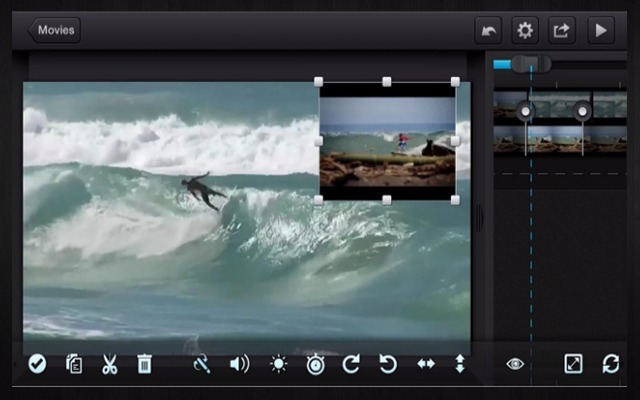Screen dimensions: 640x400
Task: Delete clip using trash icon
Action: tap(144, 364)
